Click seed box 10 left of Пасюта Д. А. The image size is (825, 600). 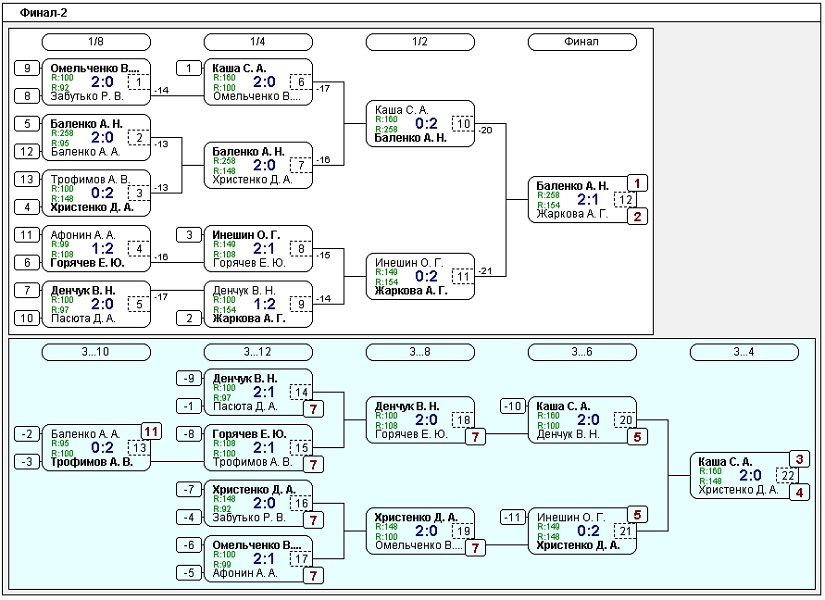pos(27,318)
